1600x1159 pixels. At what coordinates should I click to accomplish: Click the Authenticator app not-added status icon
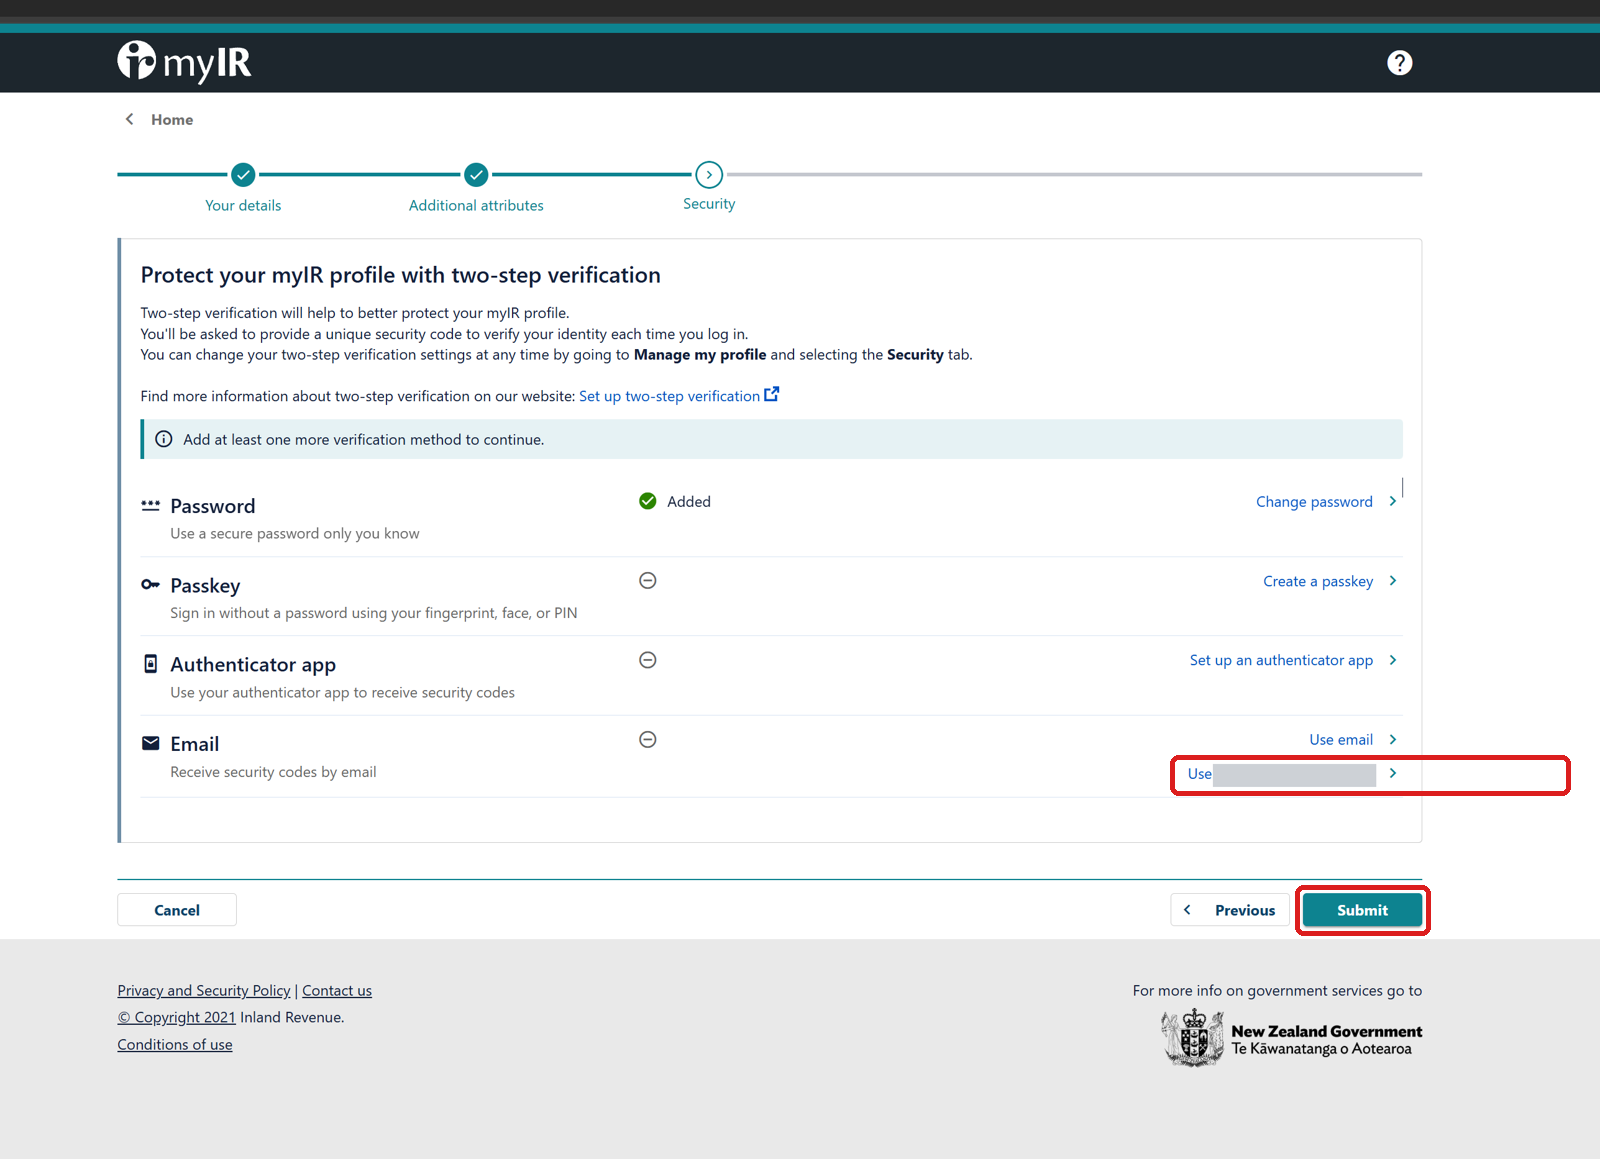[648, 660]
